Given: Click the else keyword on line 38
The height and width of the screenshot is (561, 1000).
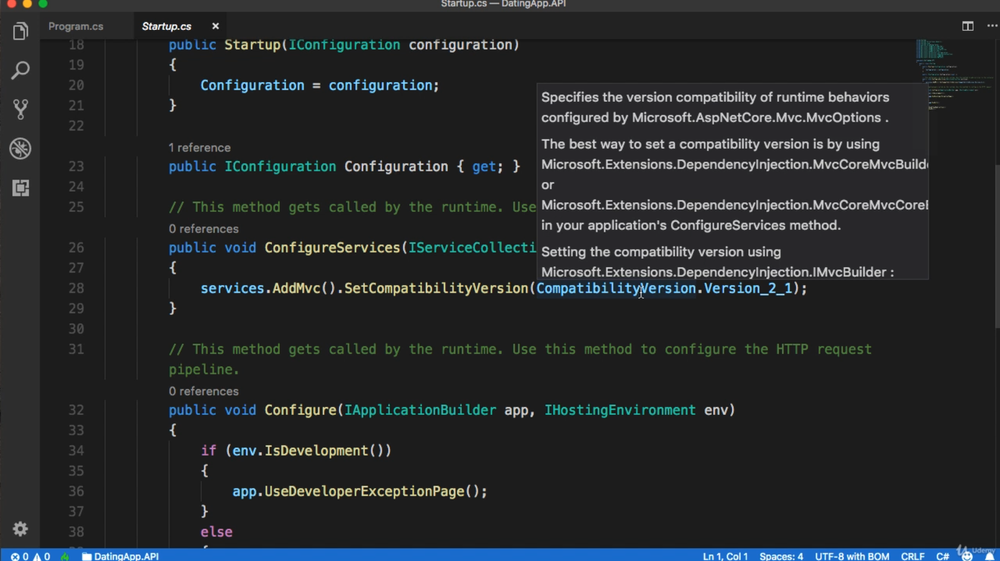Looking at the screenshot, I should pos(216,532).
